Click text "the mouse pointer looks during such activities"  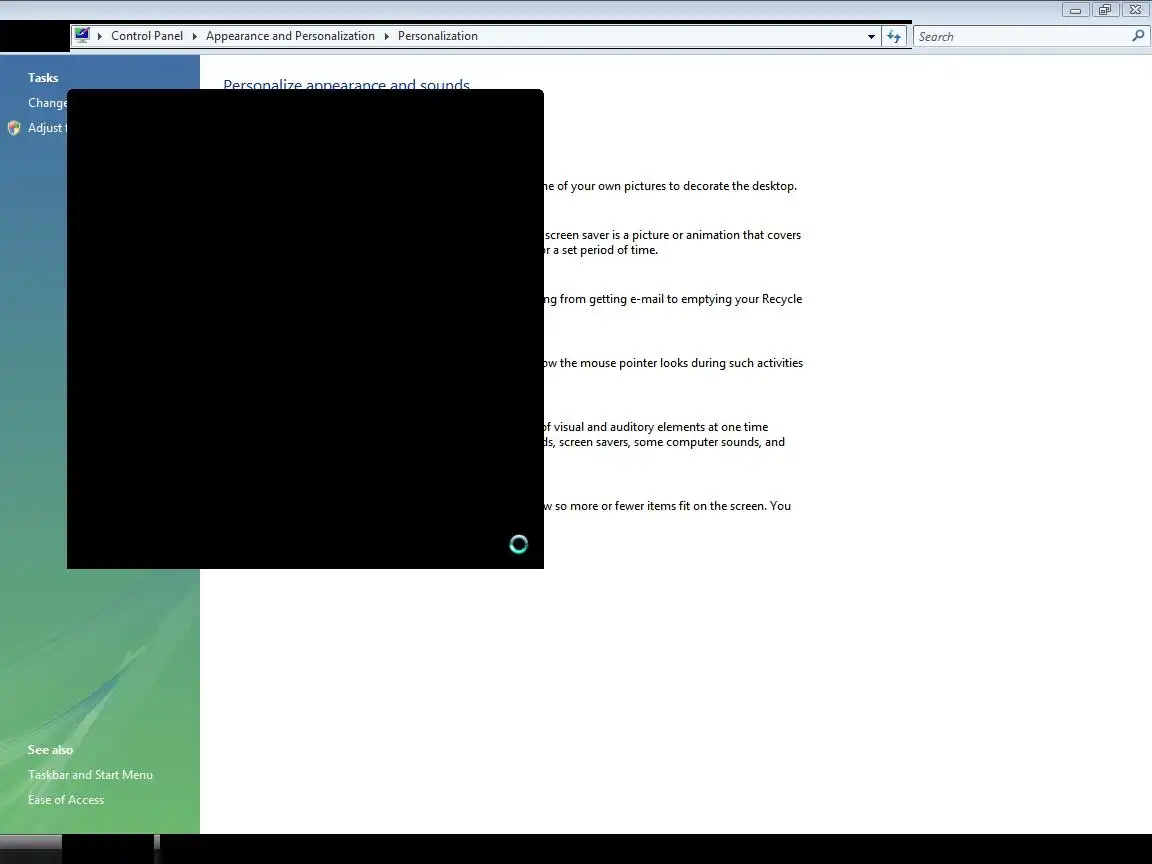[681, 363]
